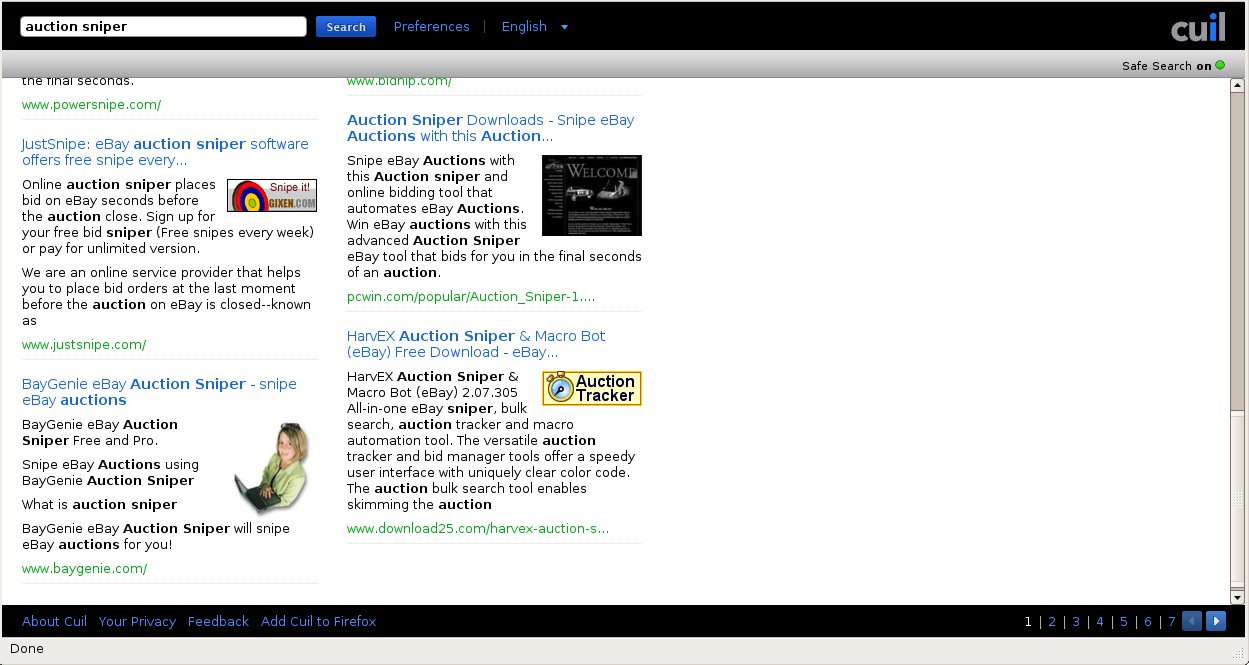The image size is (1249, 665).
Task: Visit www.justsnipe.com URL
Action: (84, 345)
